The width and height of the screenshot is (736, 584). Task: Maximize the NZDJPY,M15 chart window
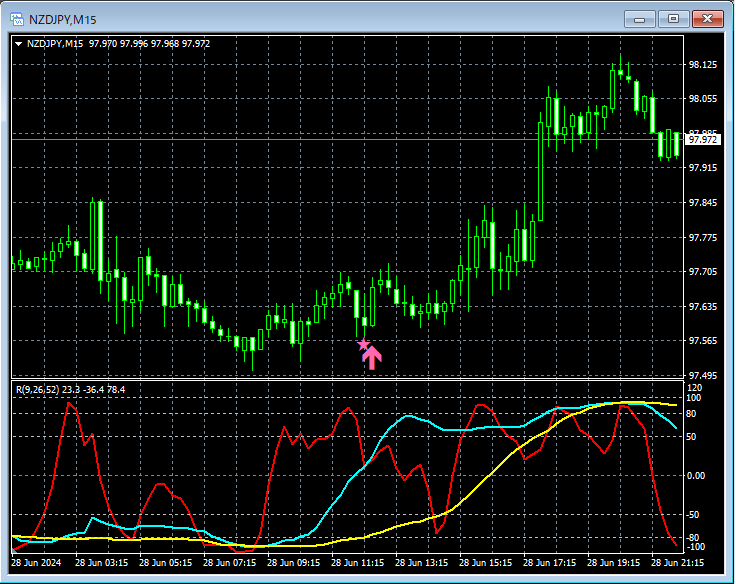click(673, 19)
